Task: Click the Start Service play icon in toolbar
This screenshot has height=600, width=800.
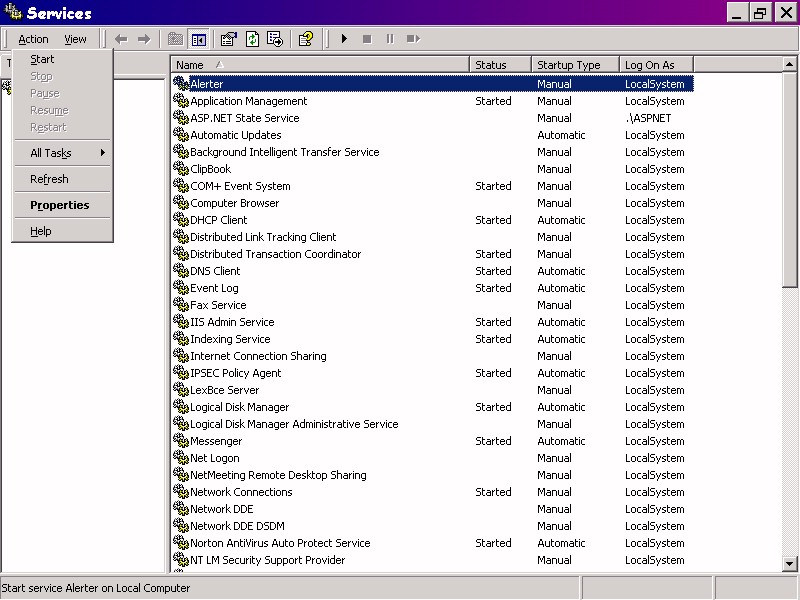Action: pyautogui.click(x=344, y=39)
